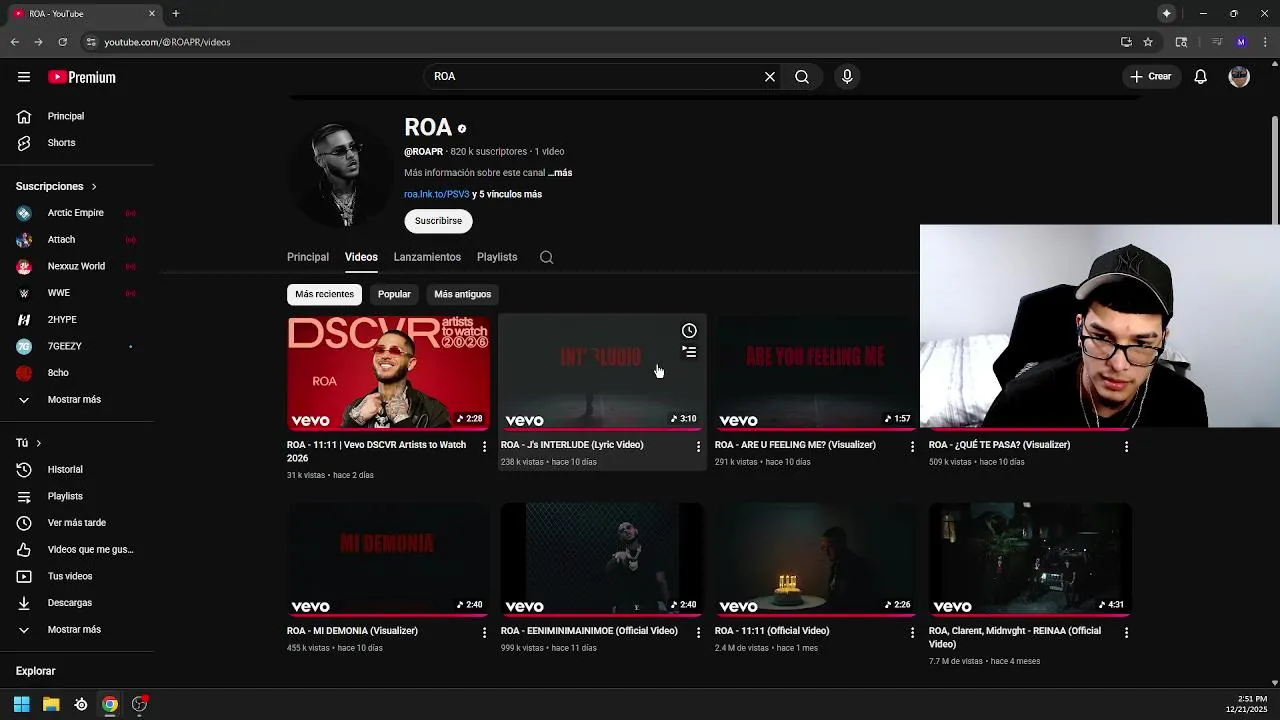Screen dimensions: 1280x720
Task: Expand channel description ...más
Action: coord(560,173)
